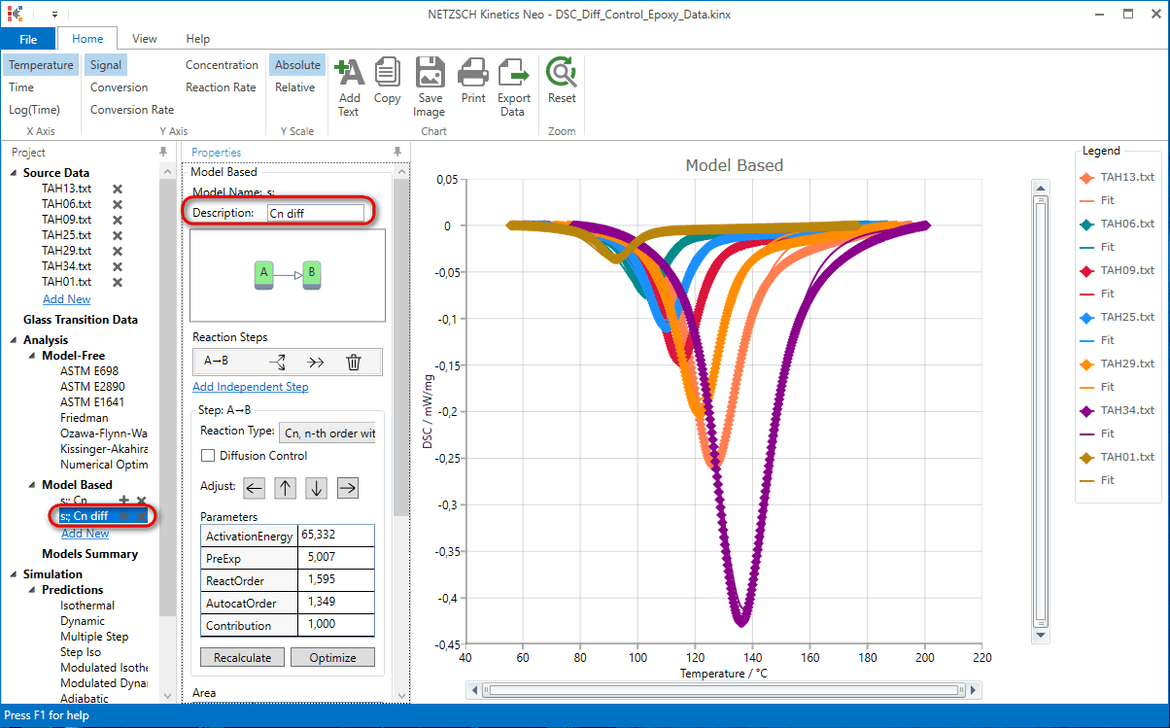The height and width of the screenshot is (728, 1170).
Task: Open the File menu
Action: 29,38
